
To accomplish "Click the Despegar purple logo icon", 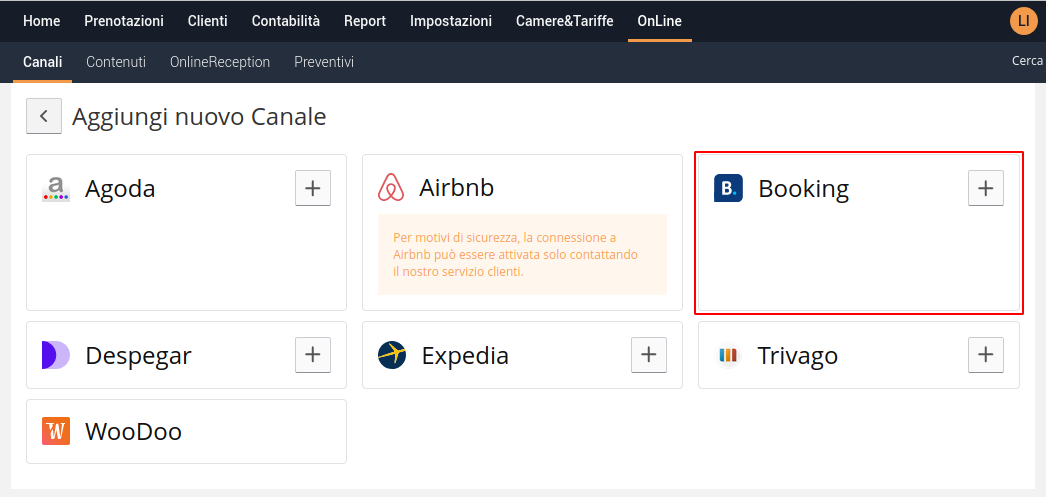I will point(55,355).
